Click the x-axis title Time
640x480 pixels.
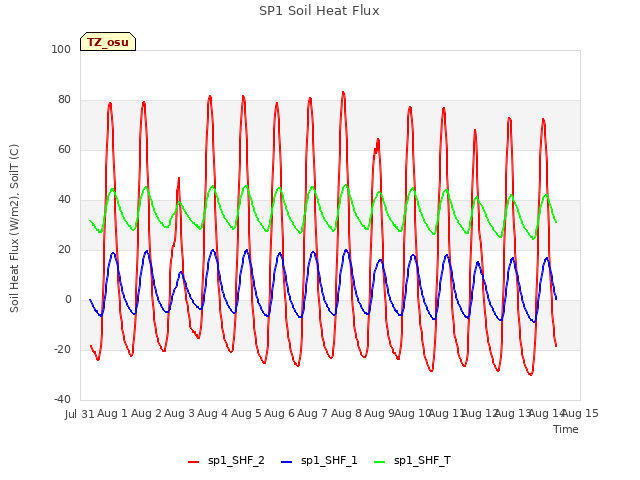point(566,429)
